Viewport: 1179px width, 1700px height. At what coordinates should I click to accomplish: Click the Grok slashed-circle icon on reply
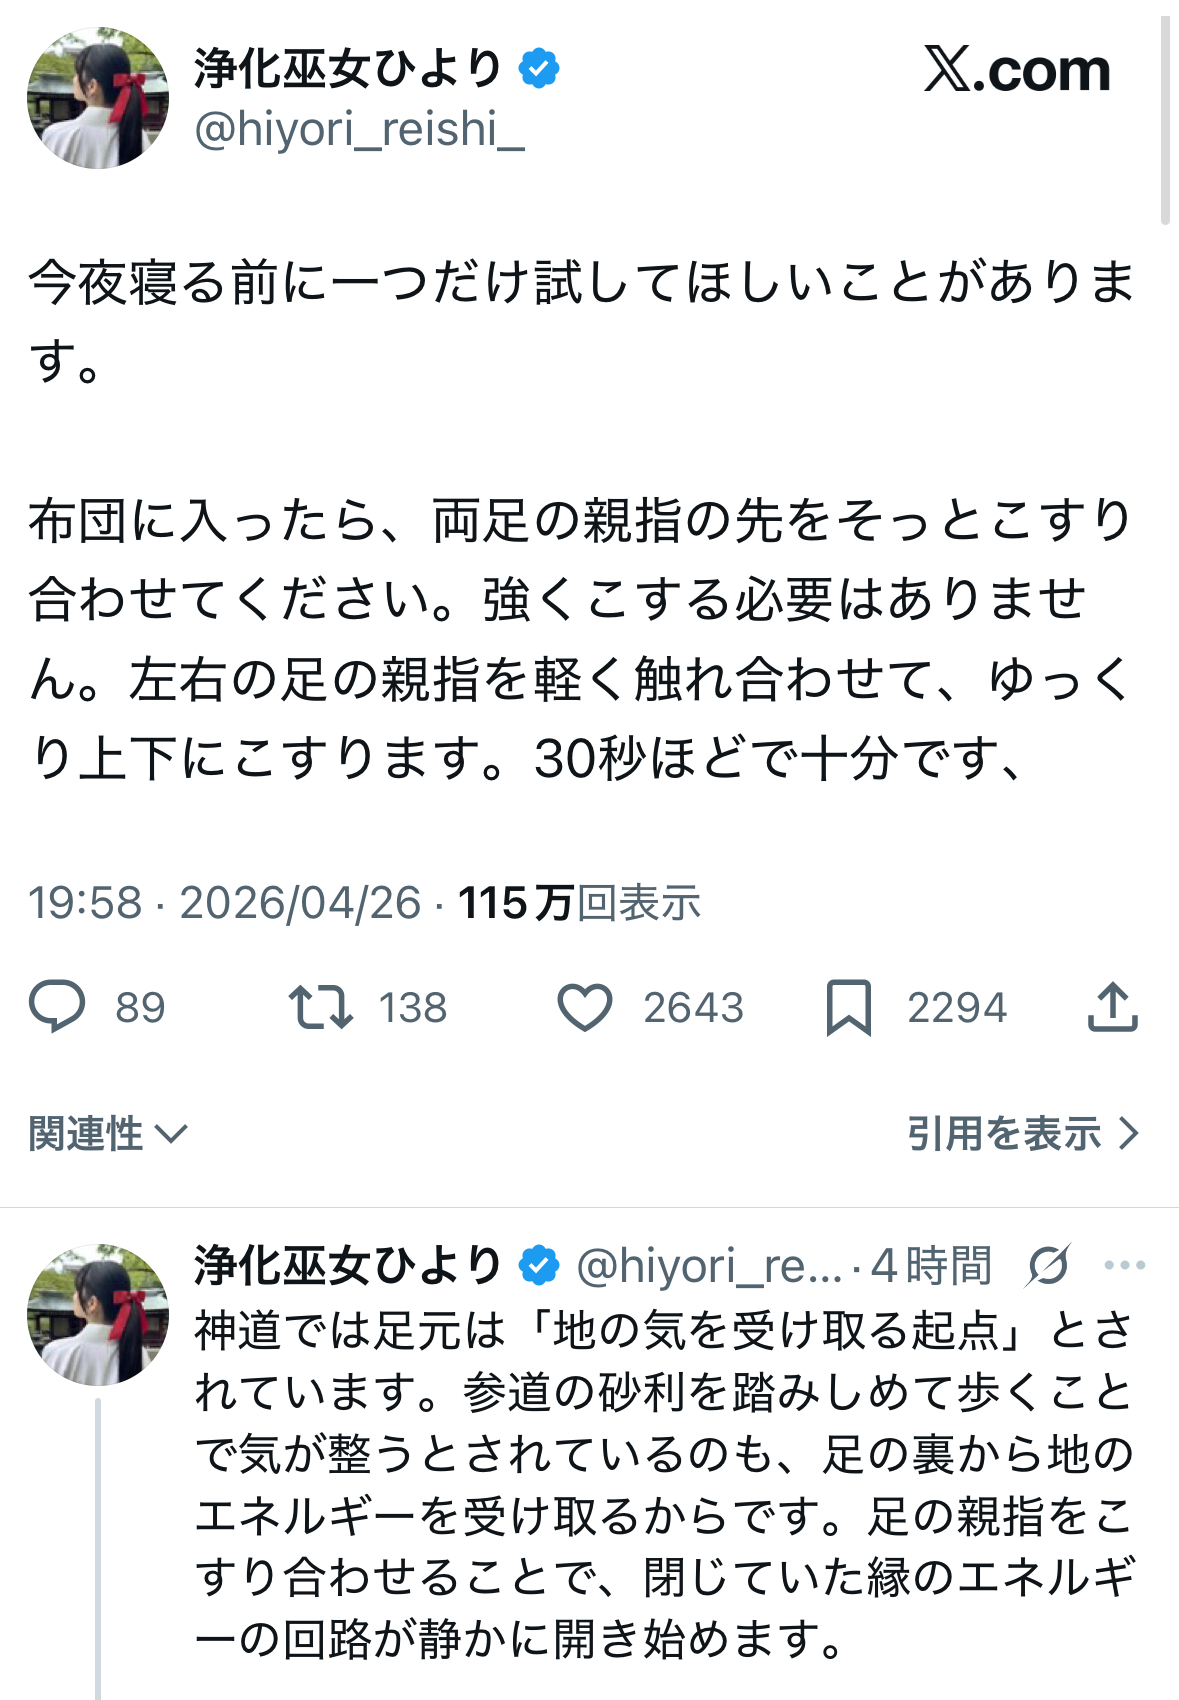coord(1047,1266)
